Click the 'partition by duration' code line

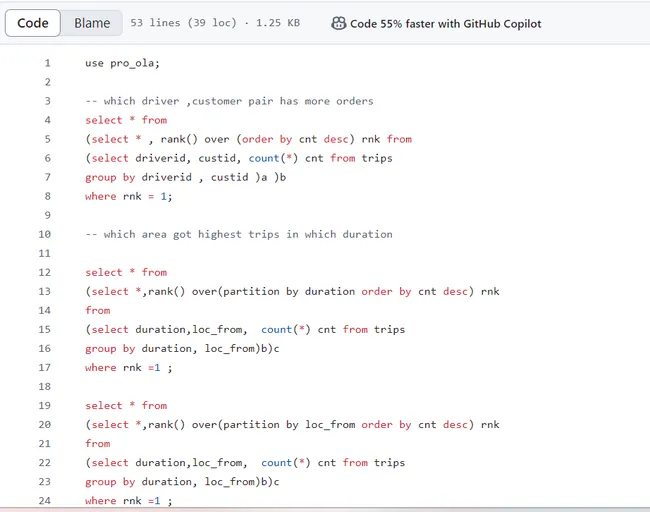point(292,291)
